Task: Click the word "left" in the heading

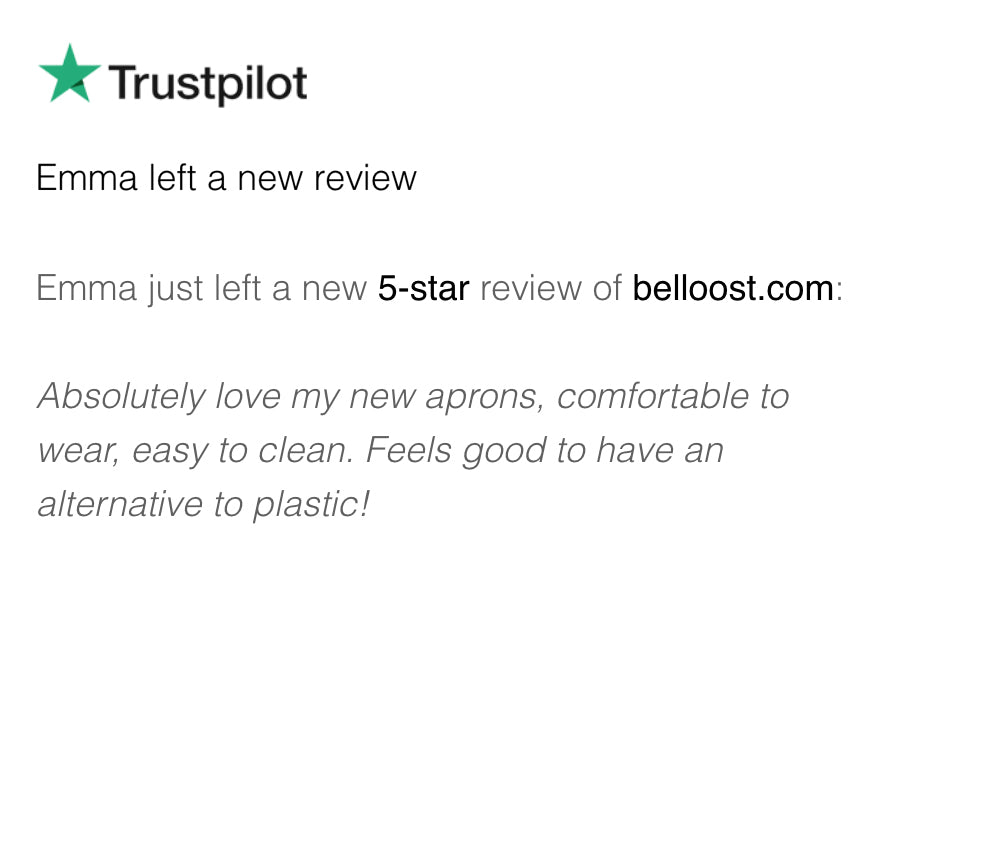Action: (x=173, y=178)
